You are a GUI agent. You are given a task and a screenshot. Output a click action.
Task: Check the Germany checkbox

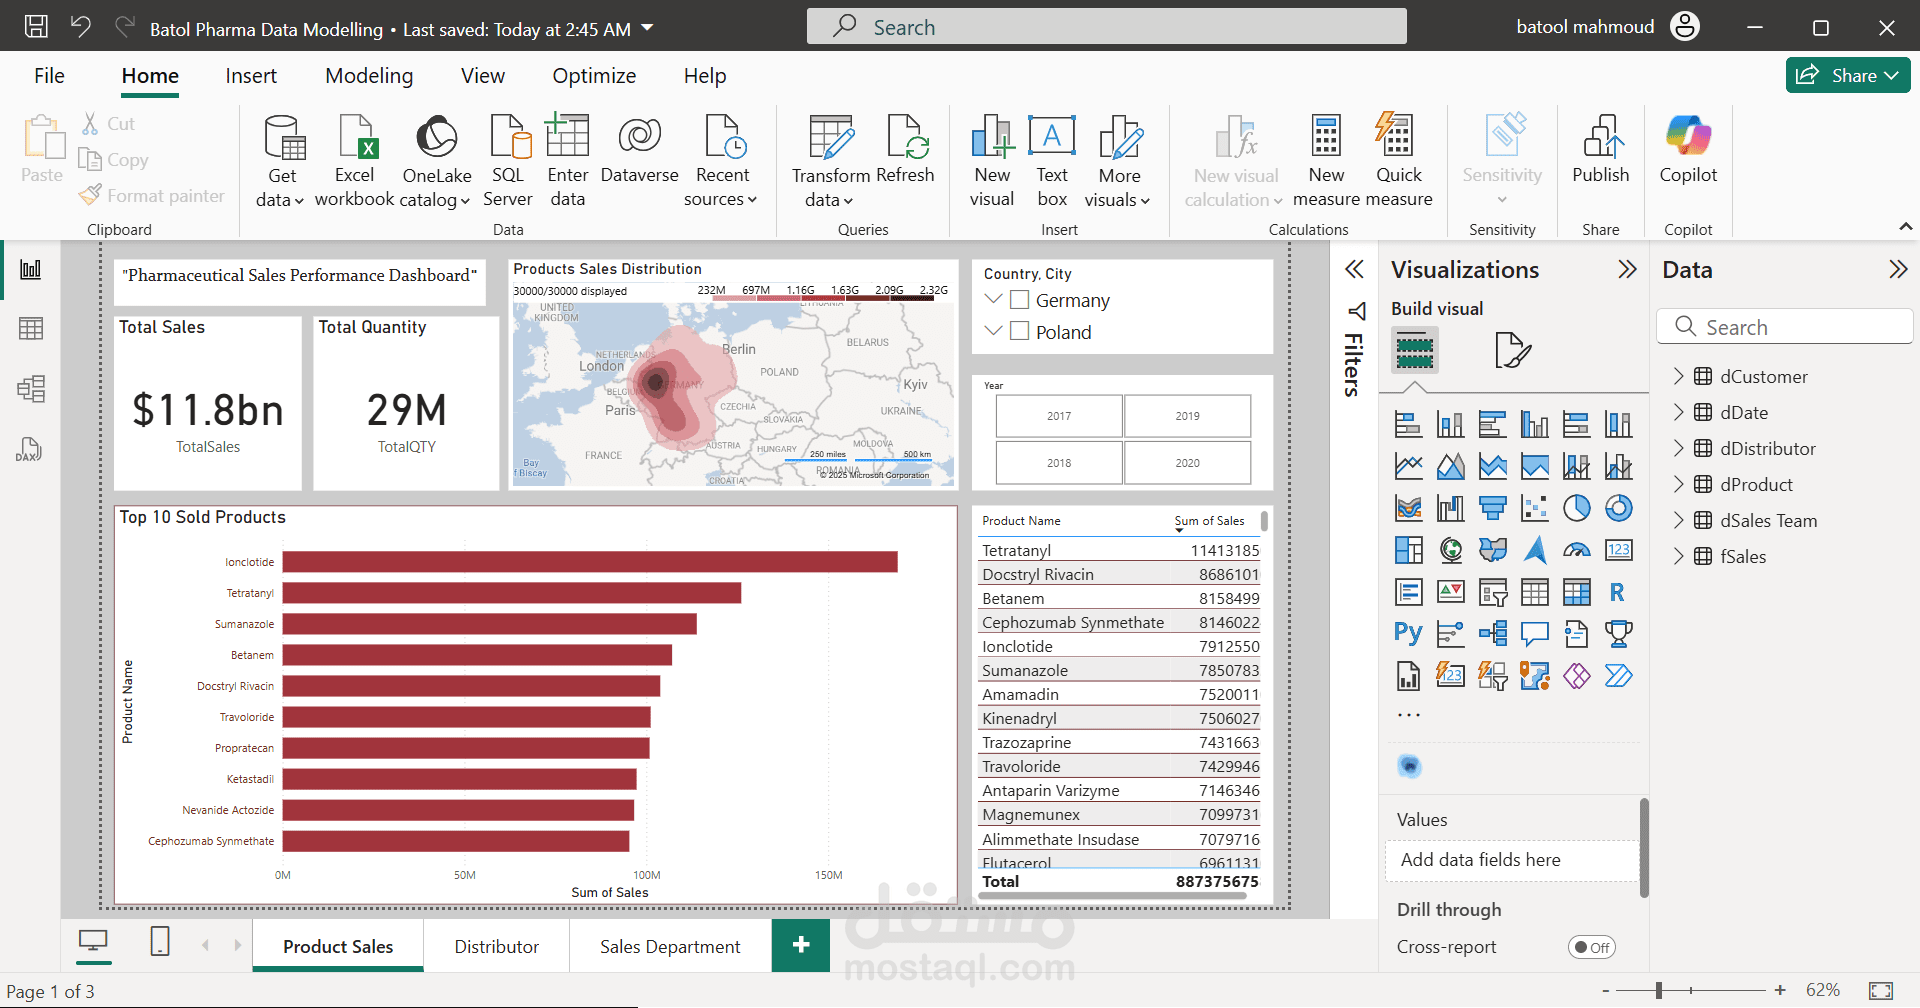[1020, 300]
